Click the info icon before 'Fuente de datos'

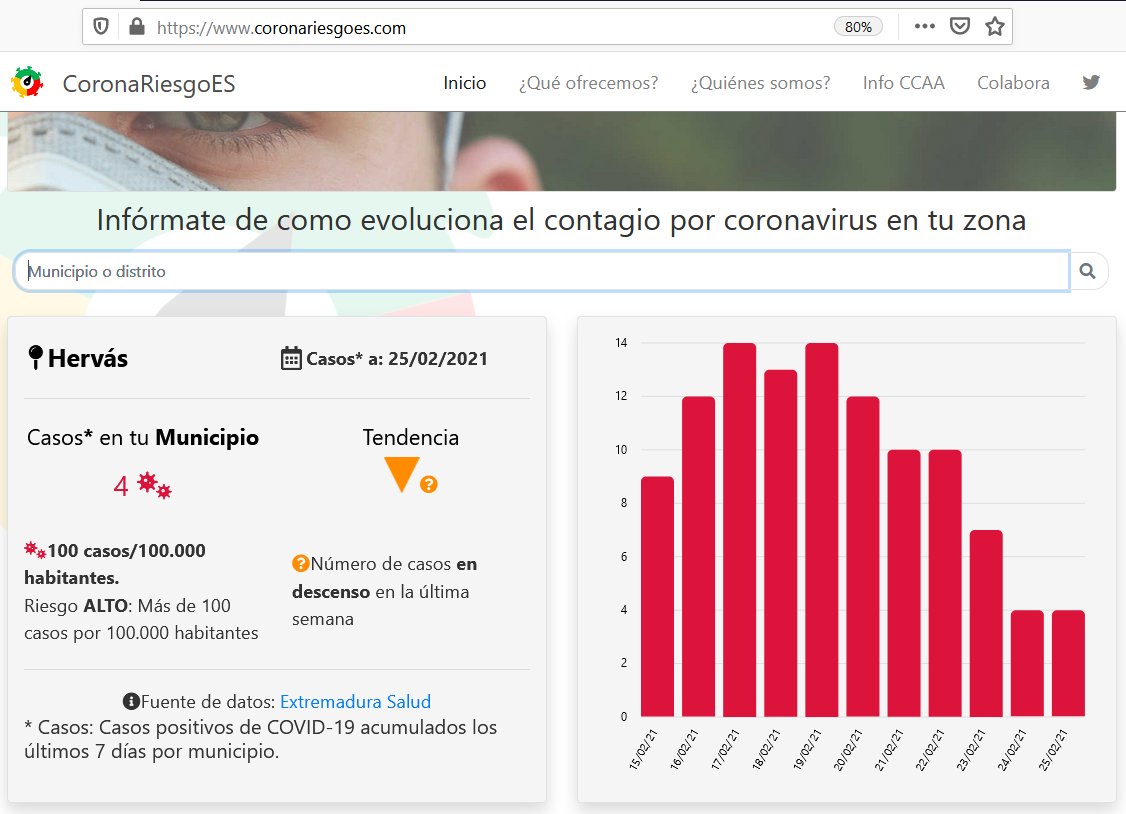(131, 701)
